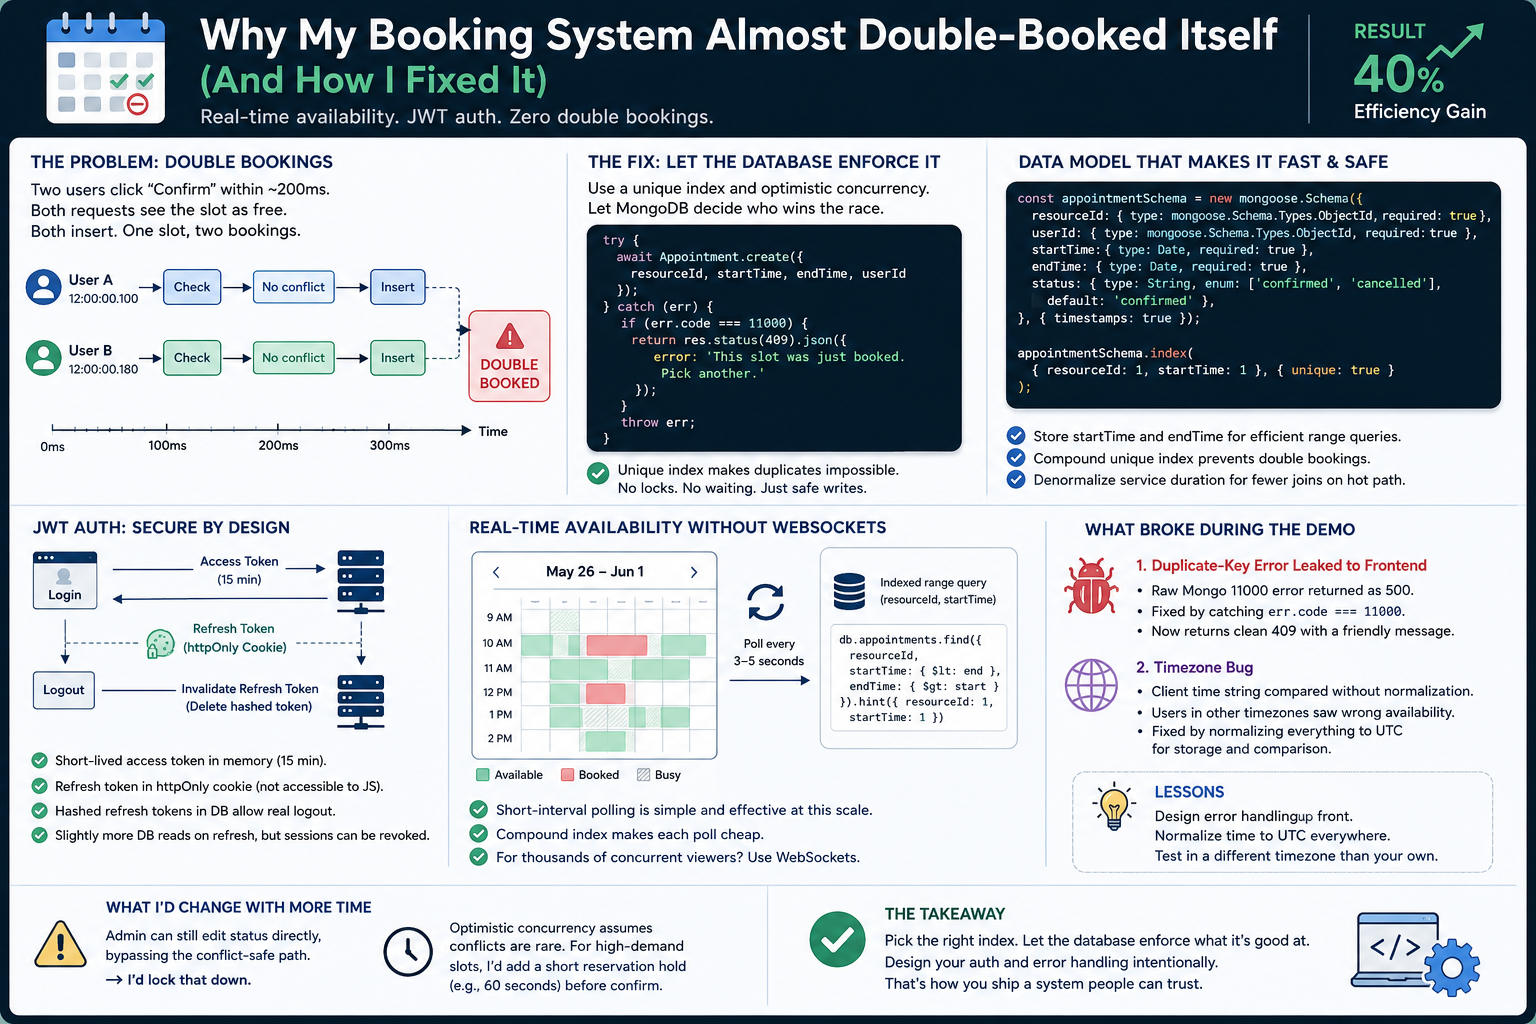Click the 'Indexed range query' label
The height and width of the screenshot is (1024, 1536).
[x=933, y=582]
